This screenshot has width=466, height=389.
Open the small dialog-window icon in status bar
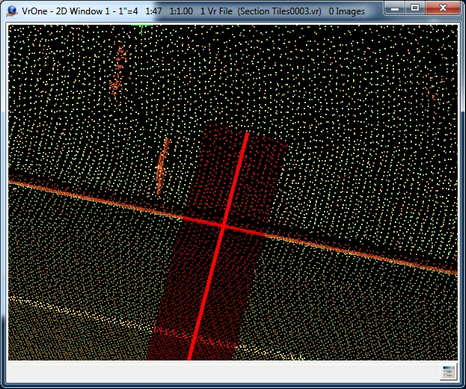coord(449,371)
